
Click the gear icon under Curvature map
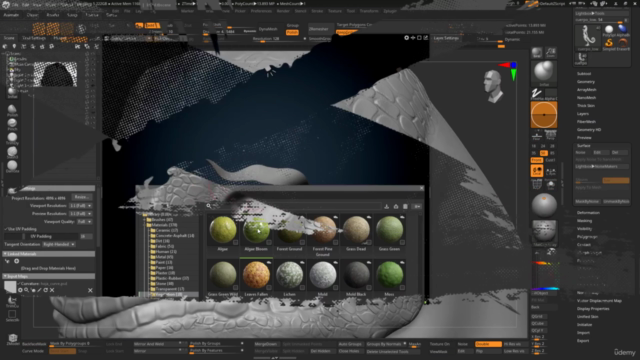pyautogui.click(x=20, y=290)
